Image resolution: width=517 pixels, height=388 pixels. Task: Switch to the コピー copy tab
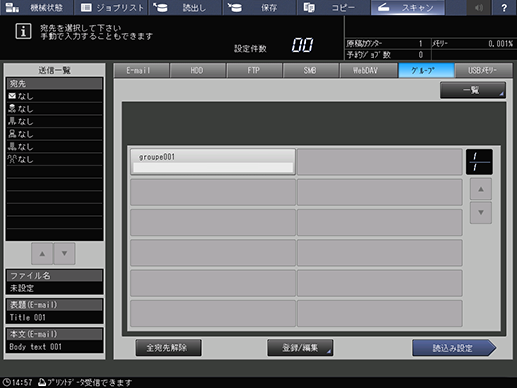click(334, 7)
